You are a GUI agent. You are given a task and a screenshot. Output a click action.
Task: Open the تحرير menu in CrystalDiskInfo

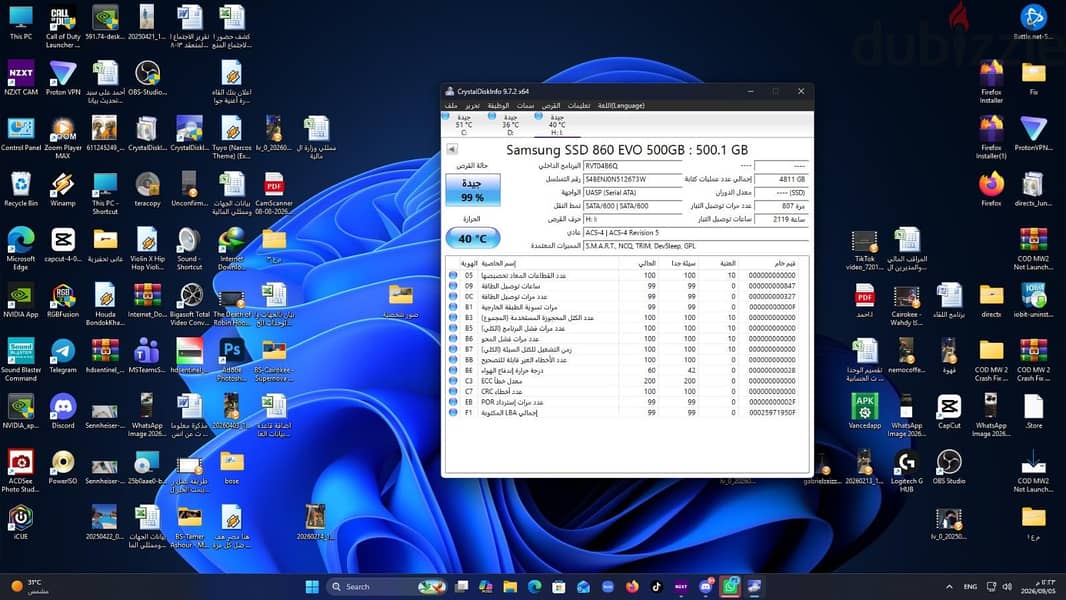point(472,105)
